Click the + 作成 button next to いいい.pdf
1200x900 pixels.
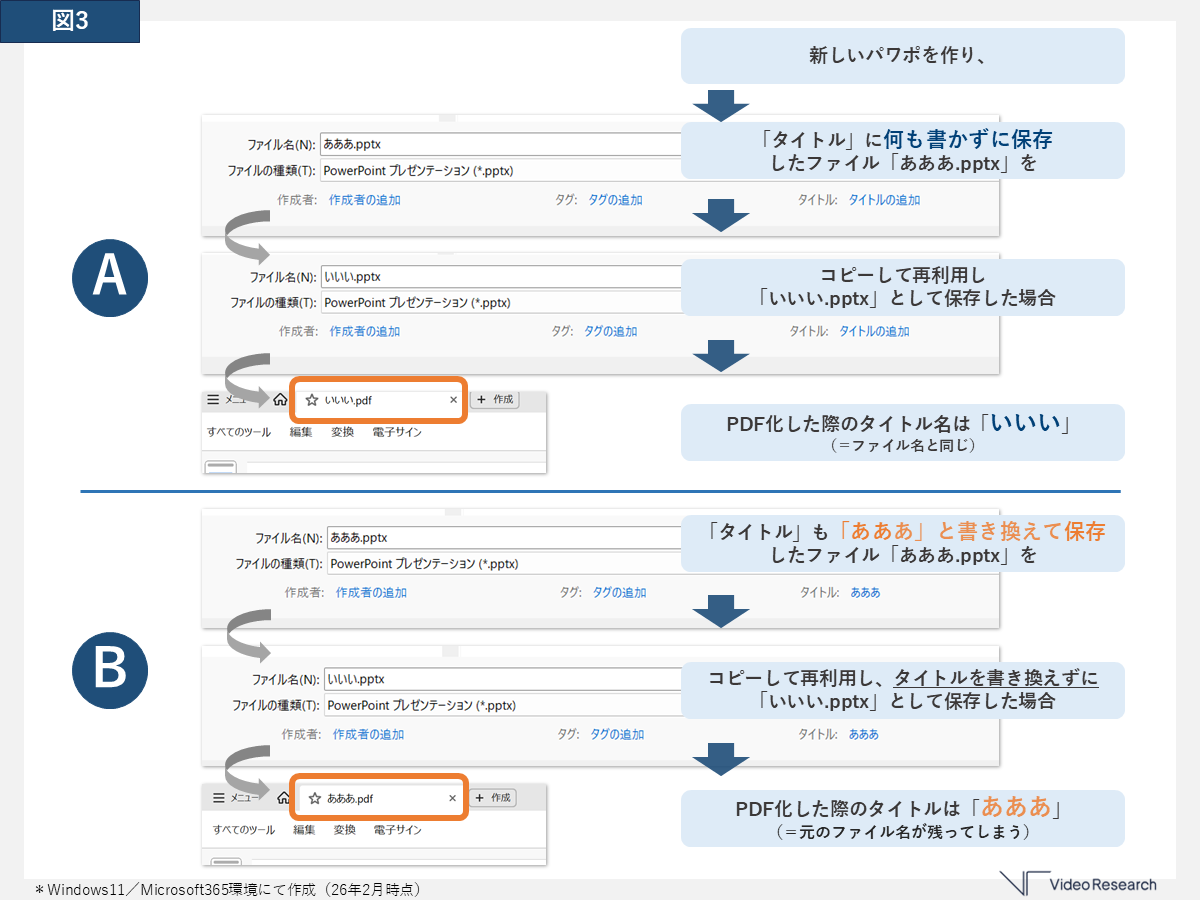(x=494, y=400)
